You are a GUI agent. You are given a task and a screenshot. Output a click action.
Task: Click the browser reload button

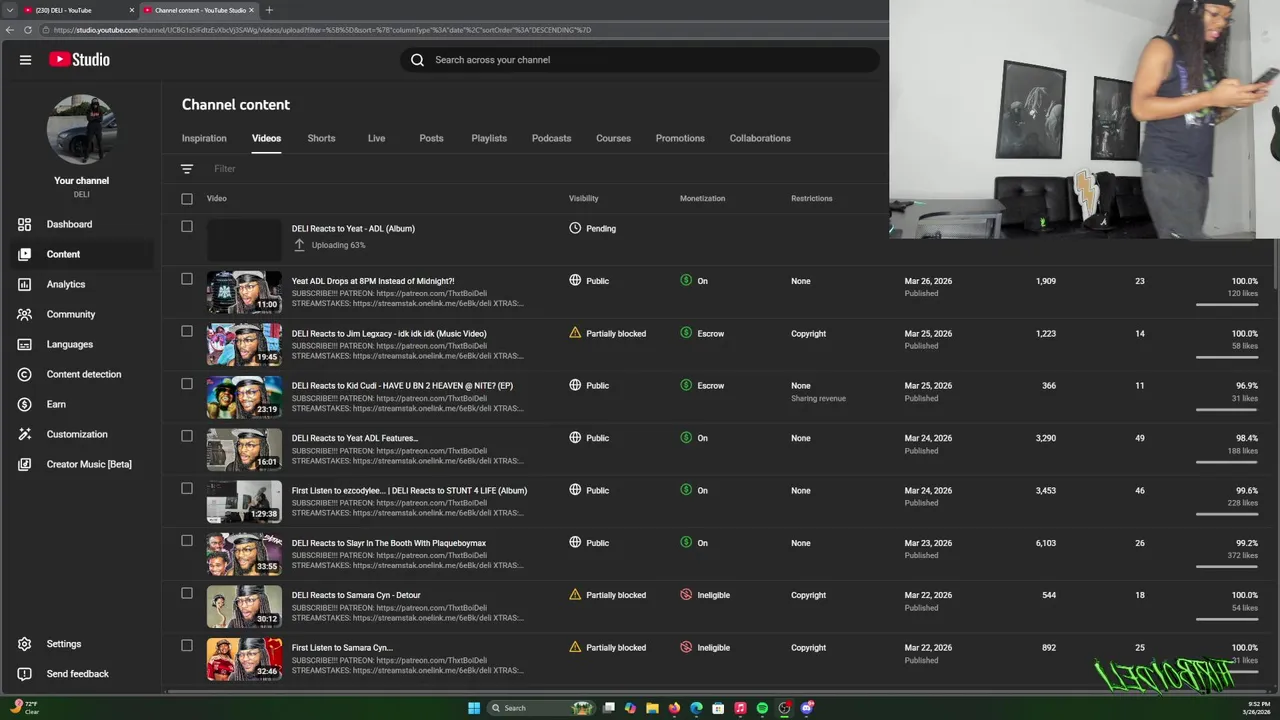28,30
